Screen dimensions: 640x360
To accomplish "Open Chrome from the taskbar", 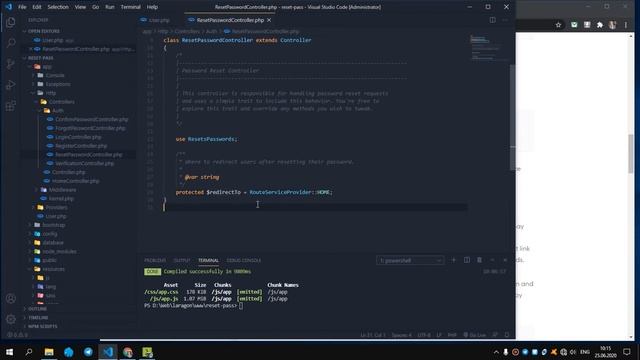I will pyautogui.click(x=128, y=352).
